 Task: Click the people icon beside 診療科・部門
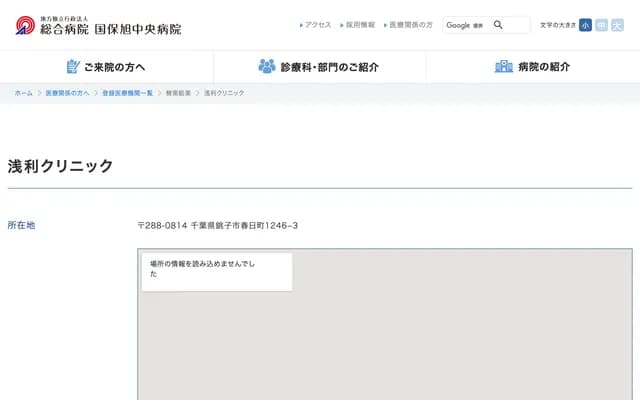pyautogui.click(x=267, y=66)
